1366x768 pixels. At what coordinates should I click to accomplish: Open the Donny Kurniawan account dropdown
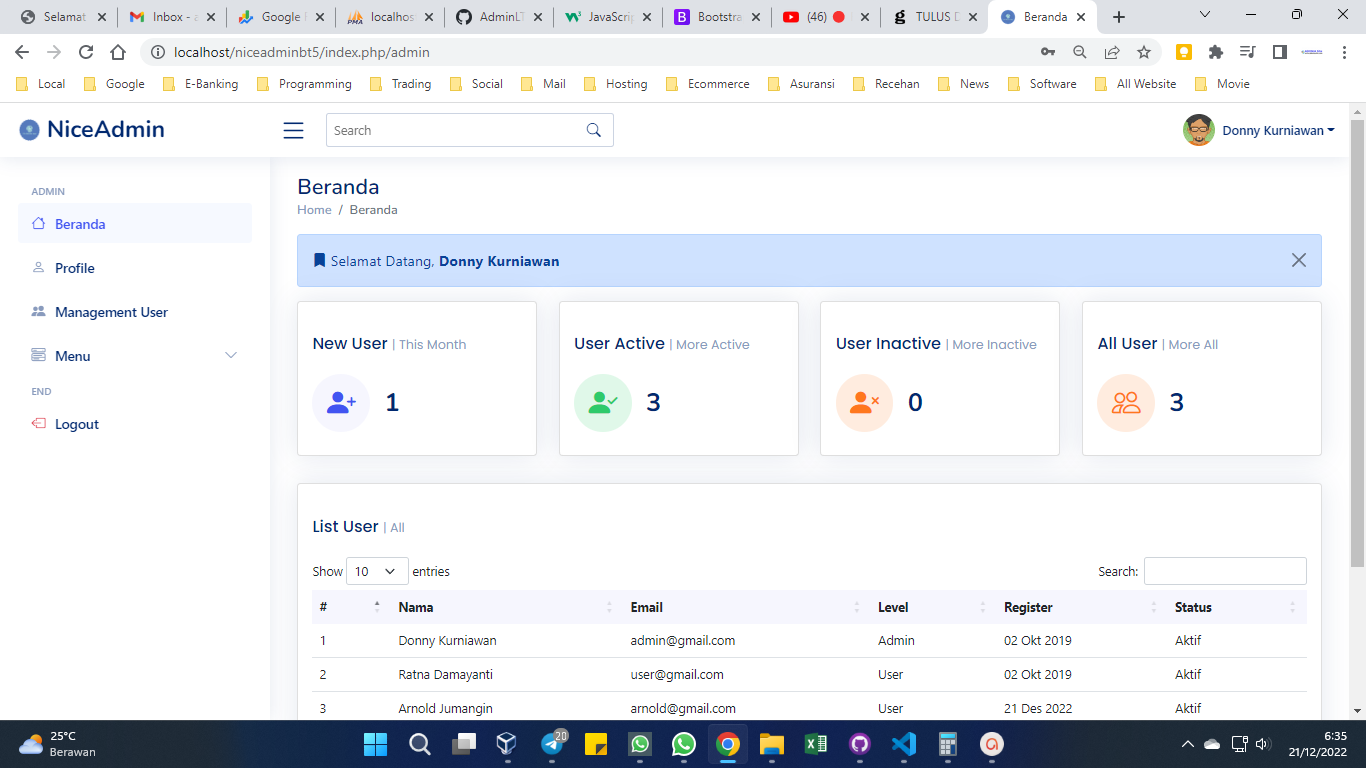click(1277, 131)
